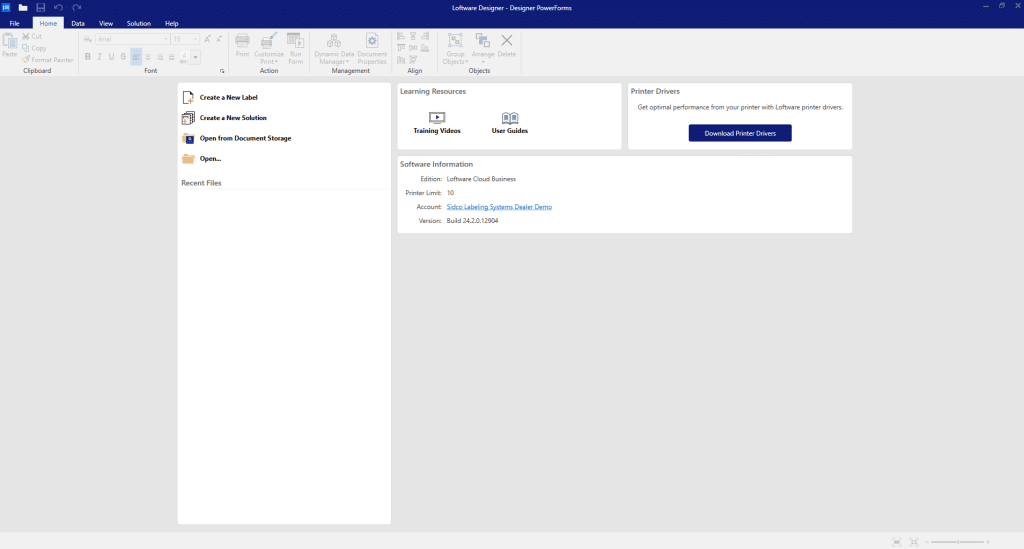Toggle justify text alignment

172,57
